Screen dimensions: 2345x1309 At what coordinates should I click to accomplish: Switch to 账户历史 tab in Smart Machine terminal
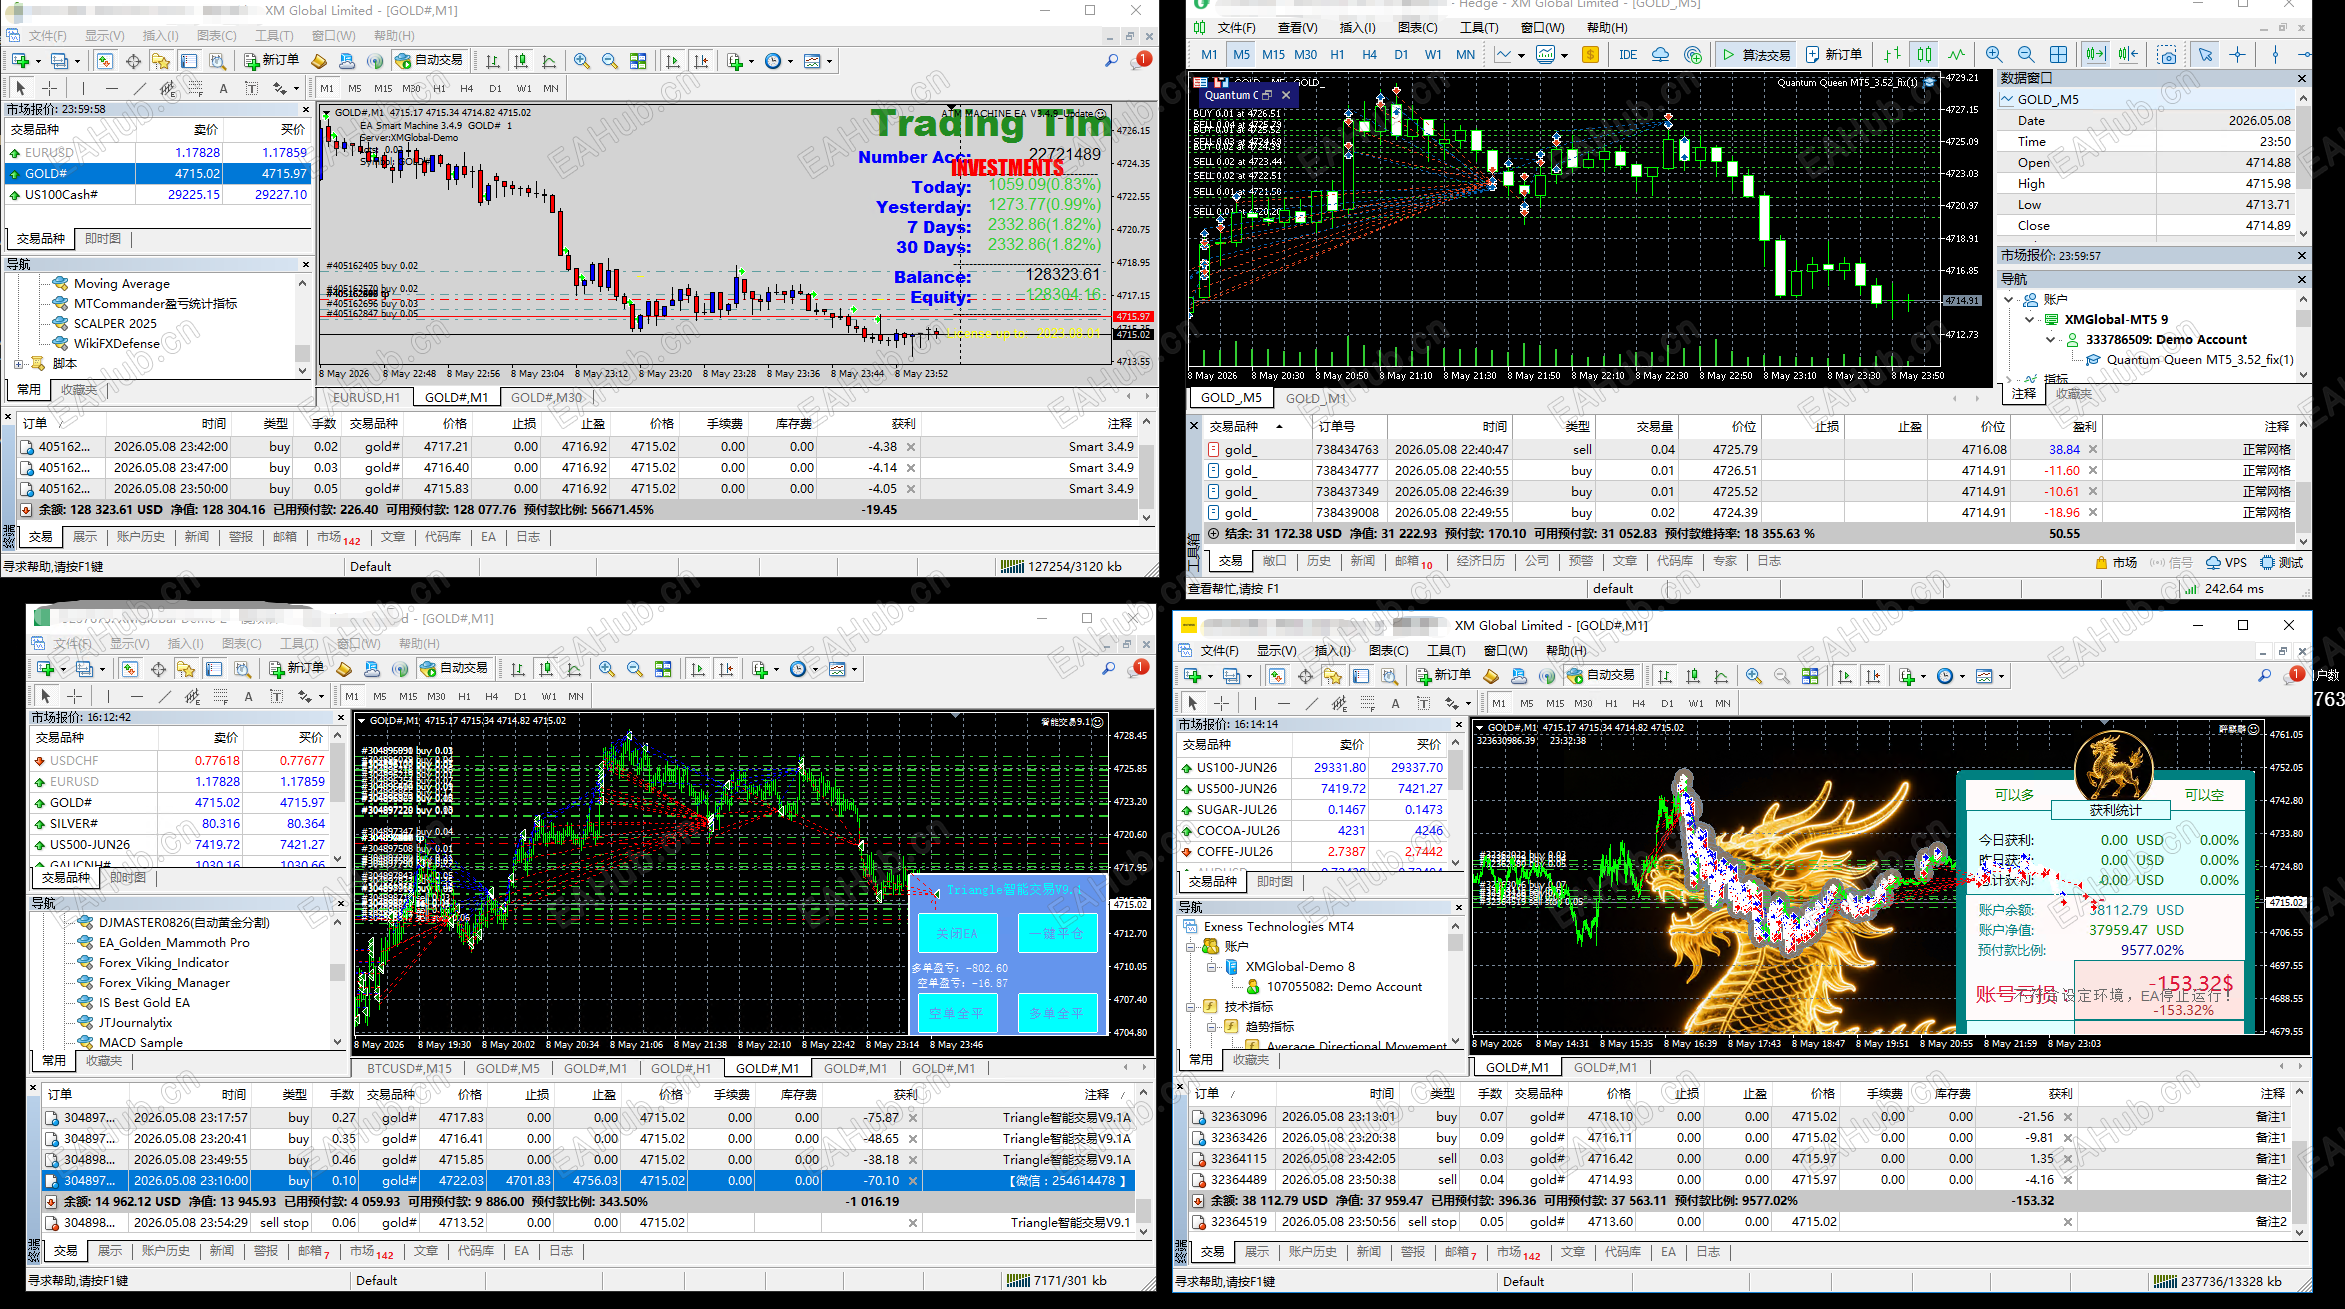click(141, 537)
